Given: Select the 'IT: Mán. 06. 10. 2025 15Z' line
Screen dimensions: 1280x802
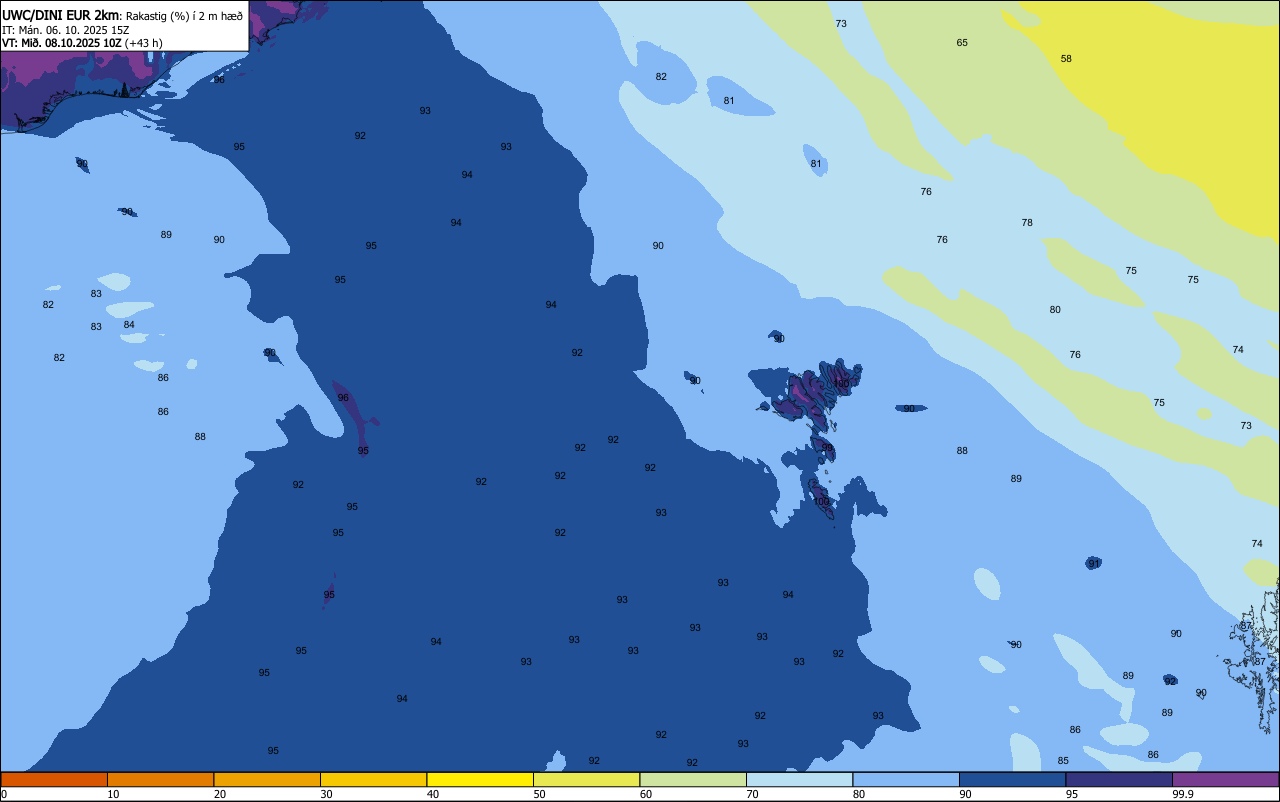Looking at the screenshot, I should (66, 30).
